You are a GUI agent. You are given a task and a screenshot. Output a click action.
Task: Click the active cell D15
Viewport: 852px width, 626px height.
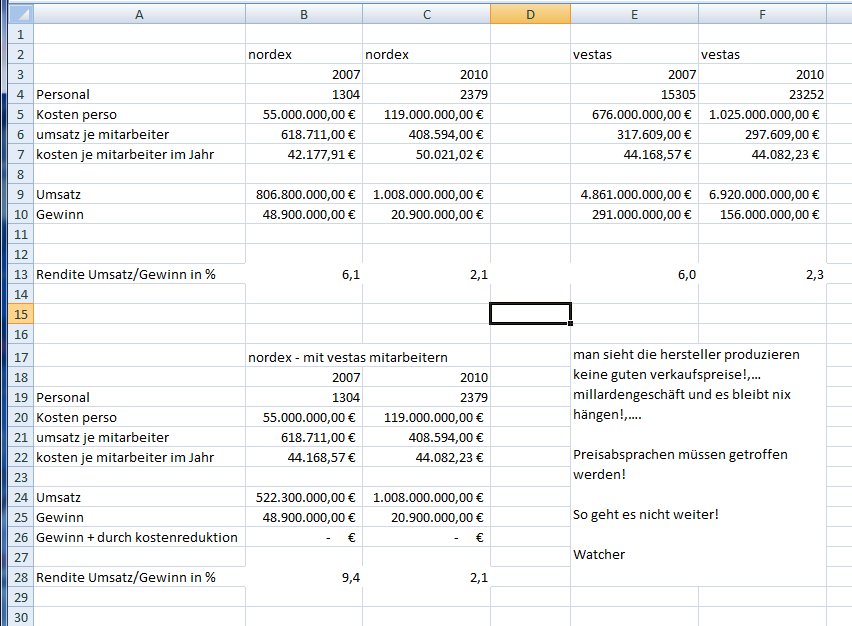[530, 314]
